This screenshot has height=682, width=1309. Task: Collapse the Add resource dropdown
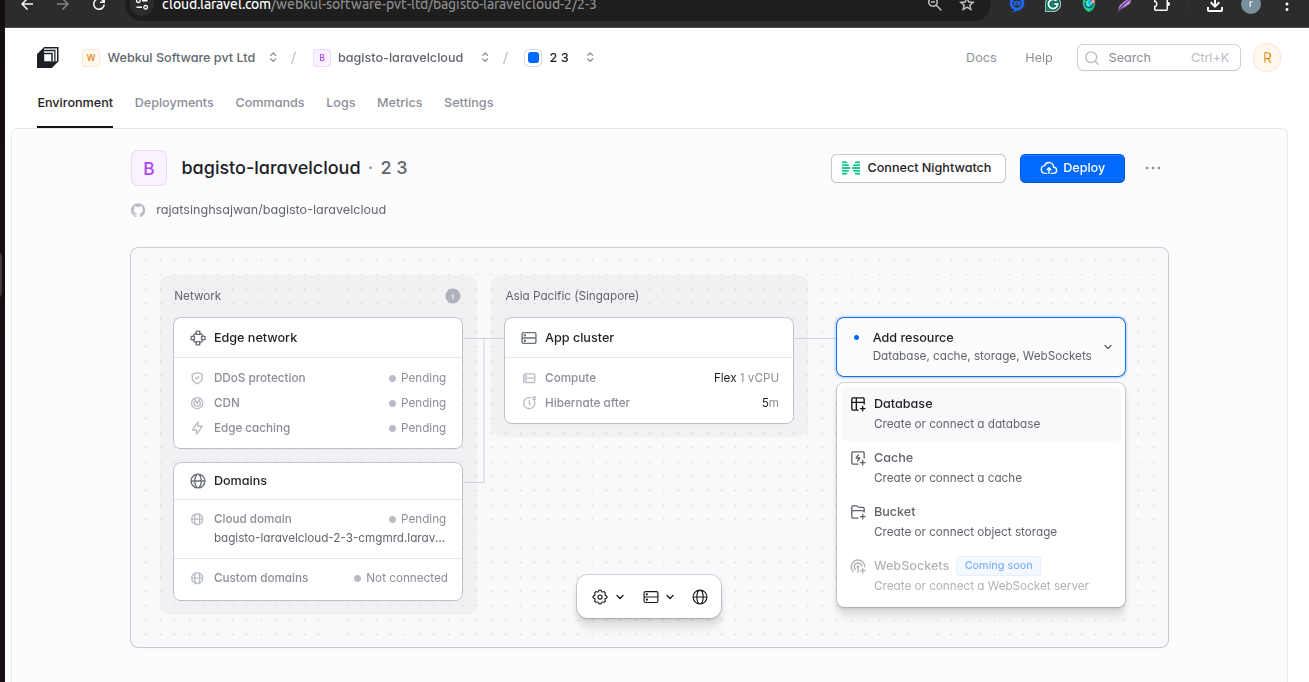click(x=981, y=347)
